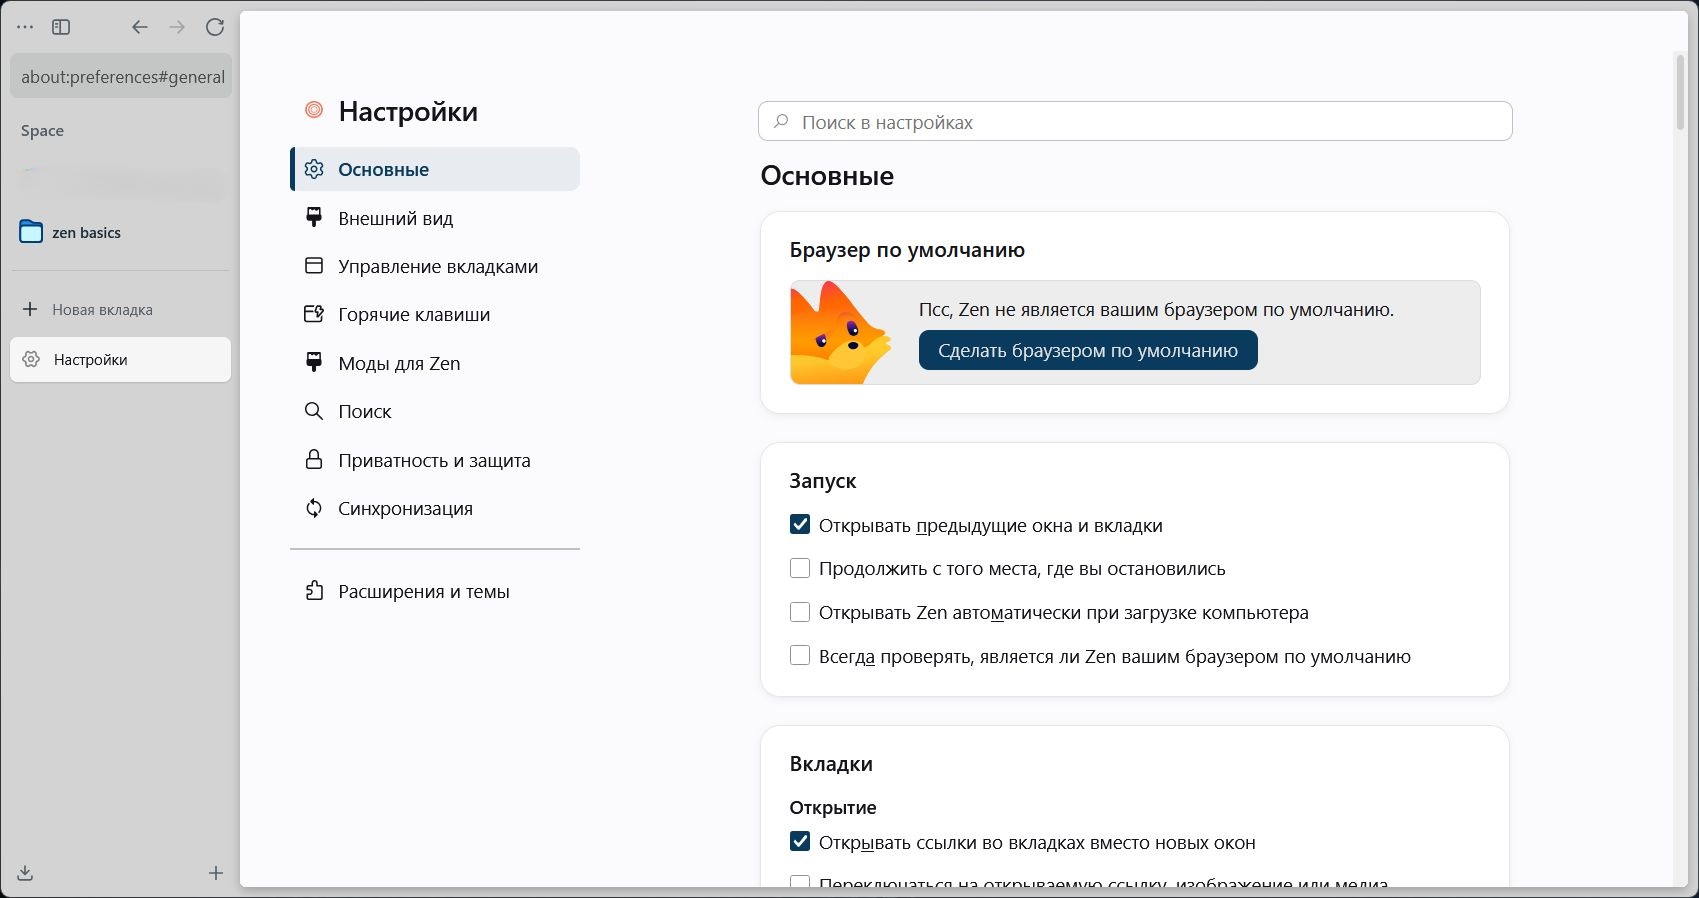
Task: Click the plus icon at the sidebar bottom
Action: (x=215, y=873)
